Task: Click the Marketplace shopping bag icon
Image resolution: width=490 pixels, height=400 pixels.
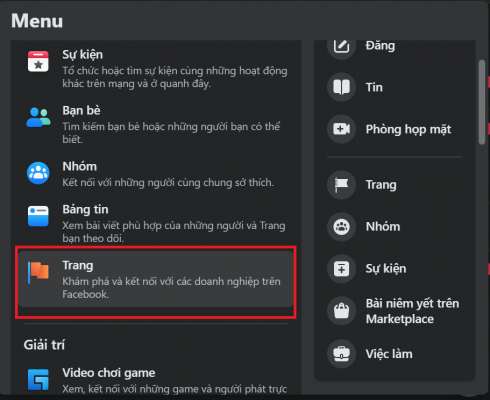Action: pyautogui.click(x=341, y=311)
